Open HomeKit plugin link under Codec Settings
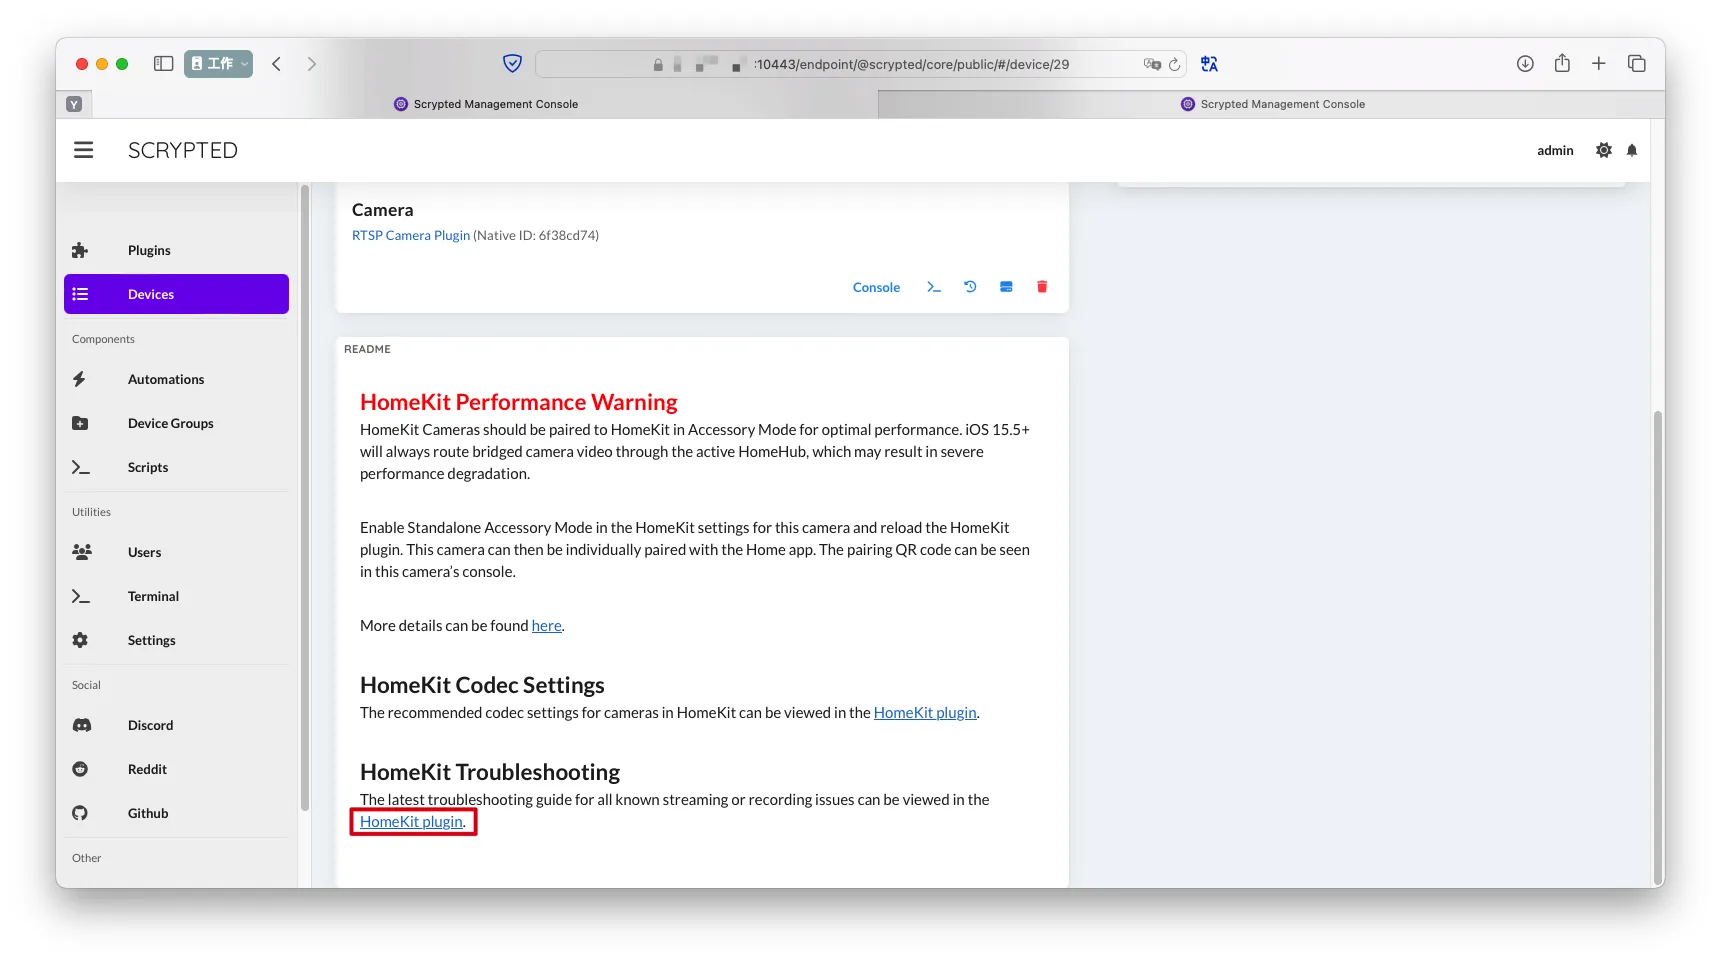Viewport: 1721px width, 962px height. [925, 713]
